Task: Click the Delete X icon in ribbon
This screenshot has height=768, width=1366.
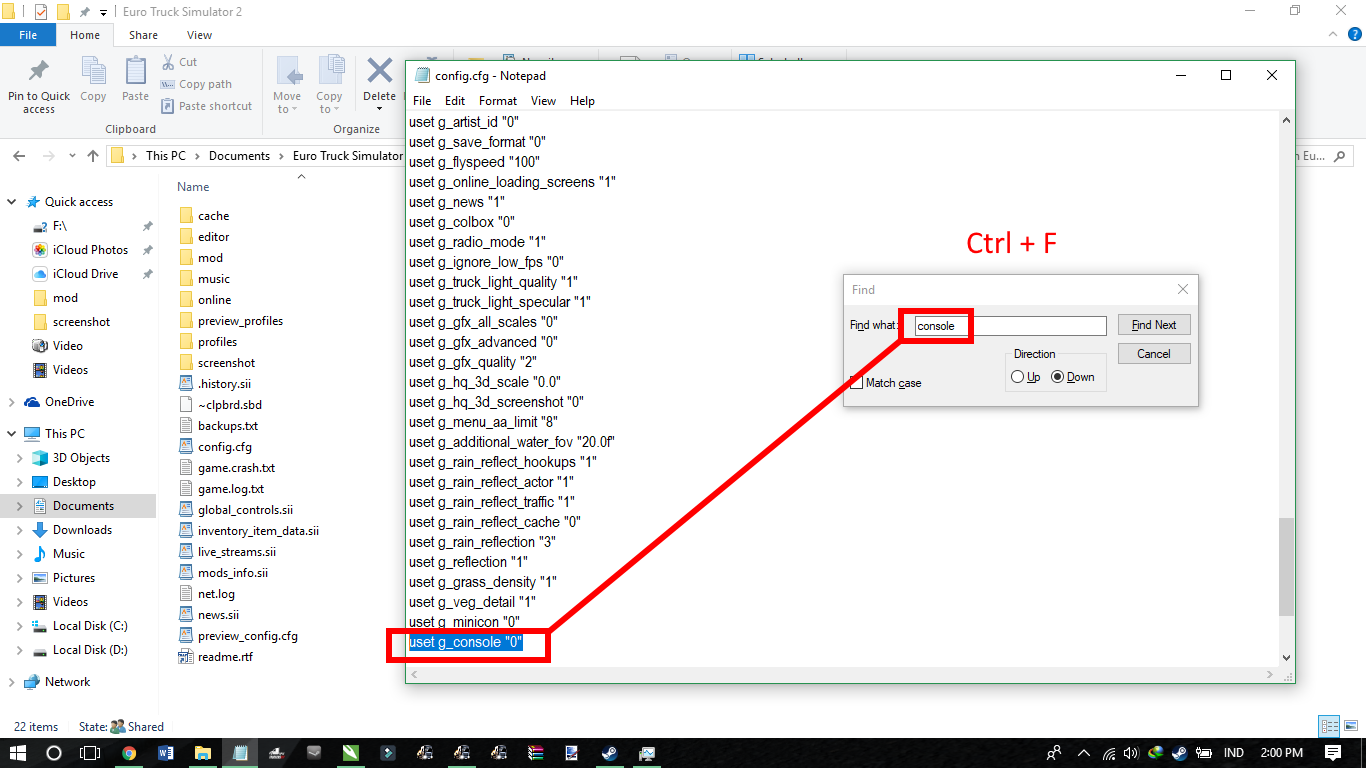Action: point(379,70)
